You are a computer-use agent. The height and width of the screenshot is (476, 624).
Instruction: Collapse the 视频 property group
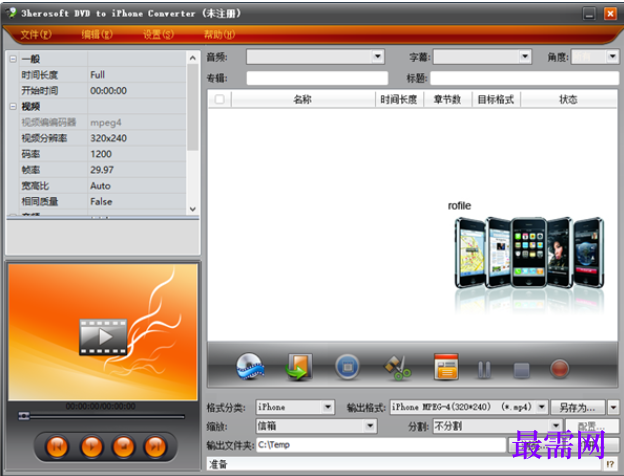pyautogui.click(x=13, y=106)
